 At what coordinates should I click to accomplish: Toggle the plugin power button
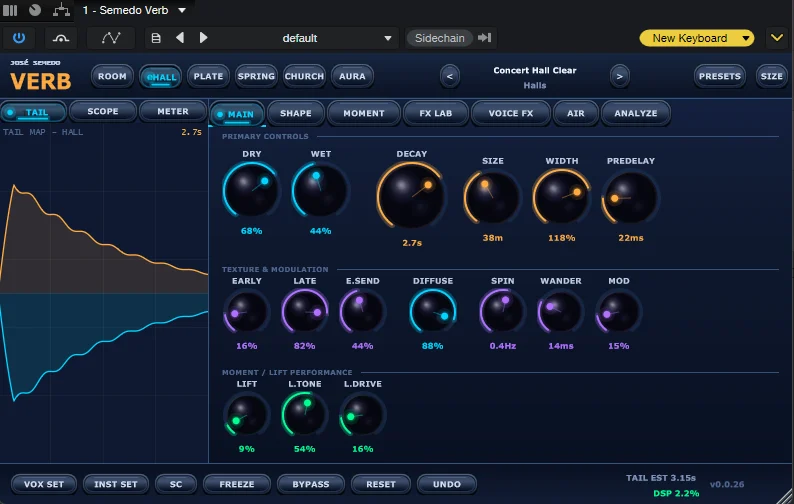point(19,38)
